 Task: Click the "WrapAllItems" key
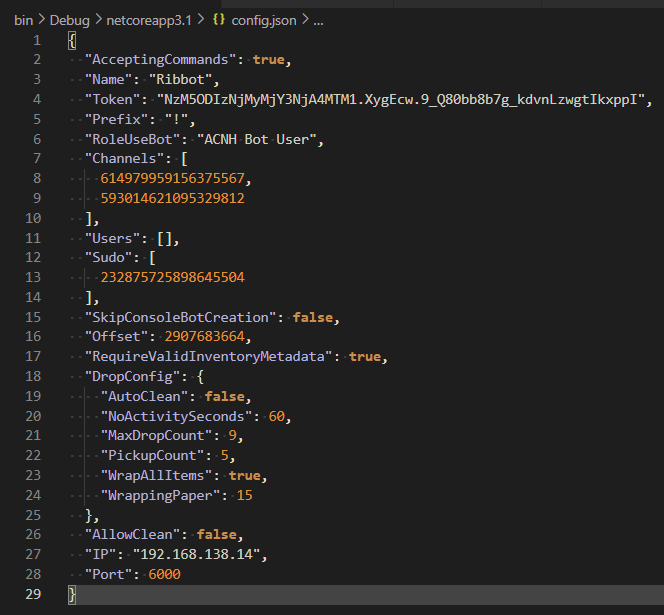tap(156, 476)
